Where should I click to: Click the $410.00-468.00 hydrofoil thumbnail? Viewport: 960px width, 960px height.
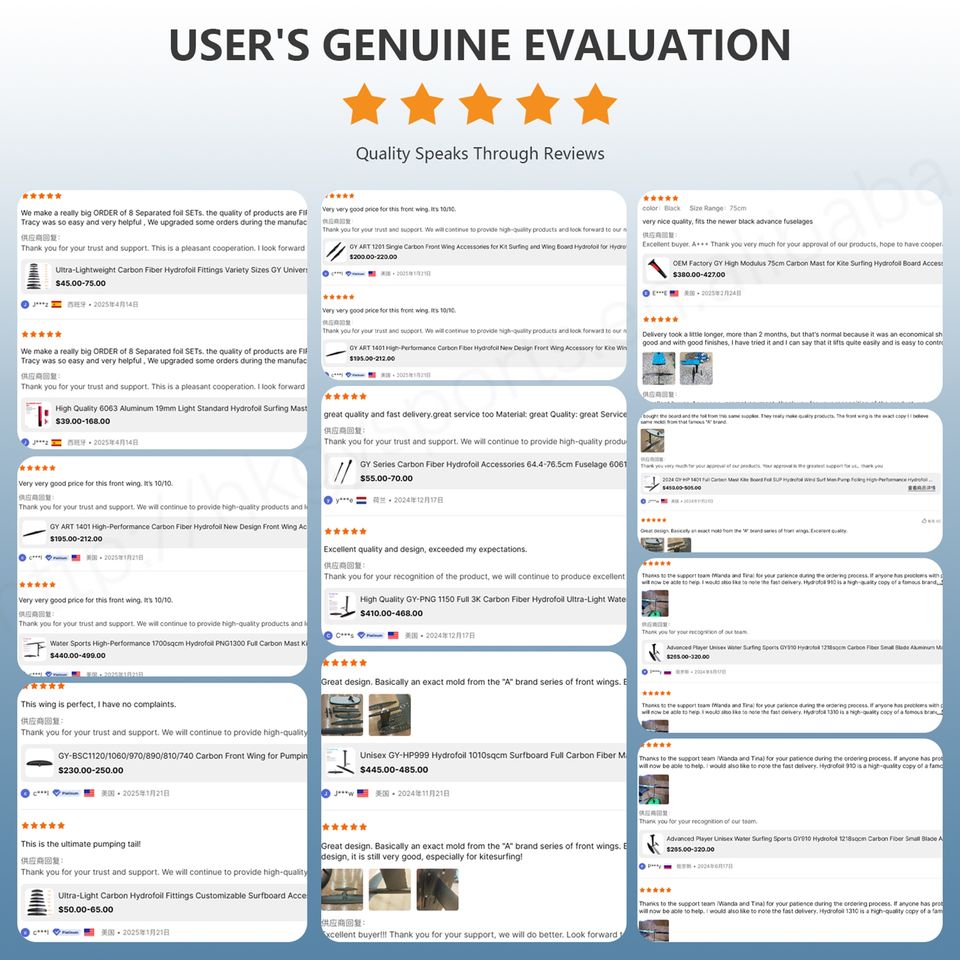pyautogui.click(x=341, y=606)
